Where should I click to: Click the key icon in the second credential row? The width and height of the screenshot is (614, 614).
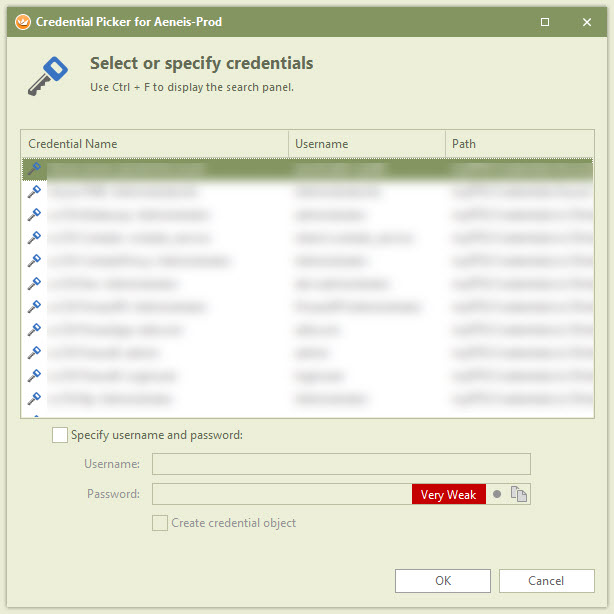[x=34, y=192]
